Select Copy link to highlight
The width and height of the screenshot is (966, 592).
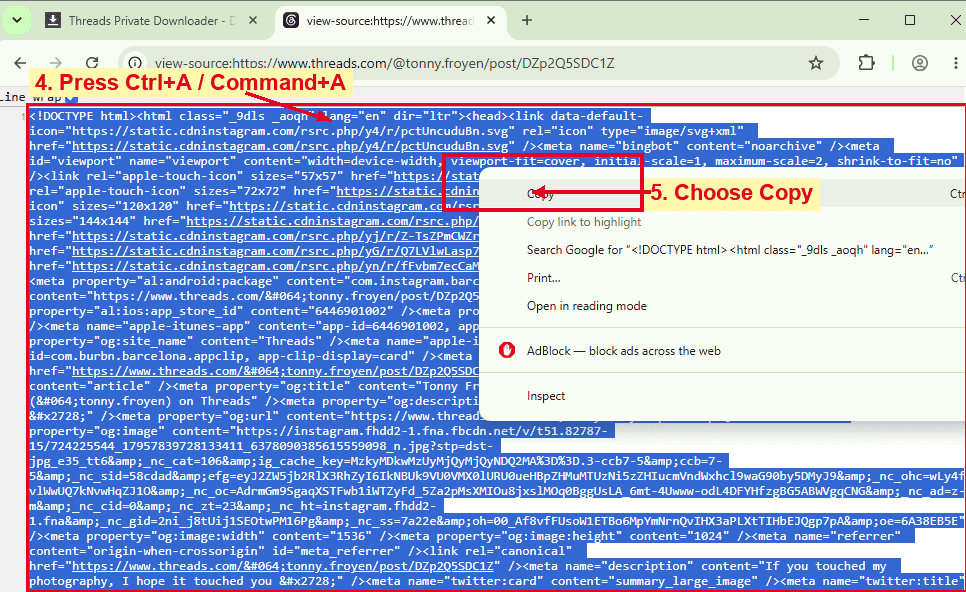click(722, 222)
